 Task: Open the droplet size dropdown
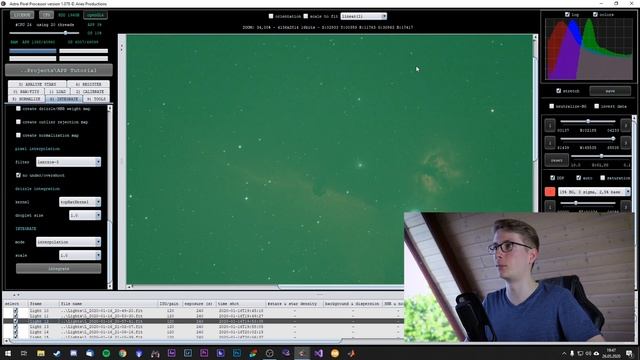point(85,215)
